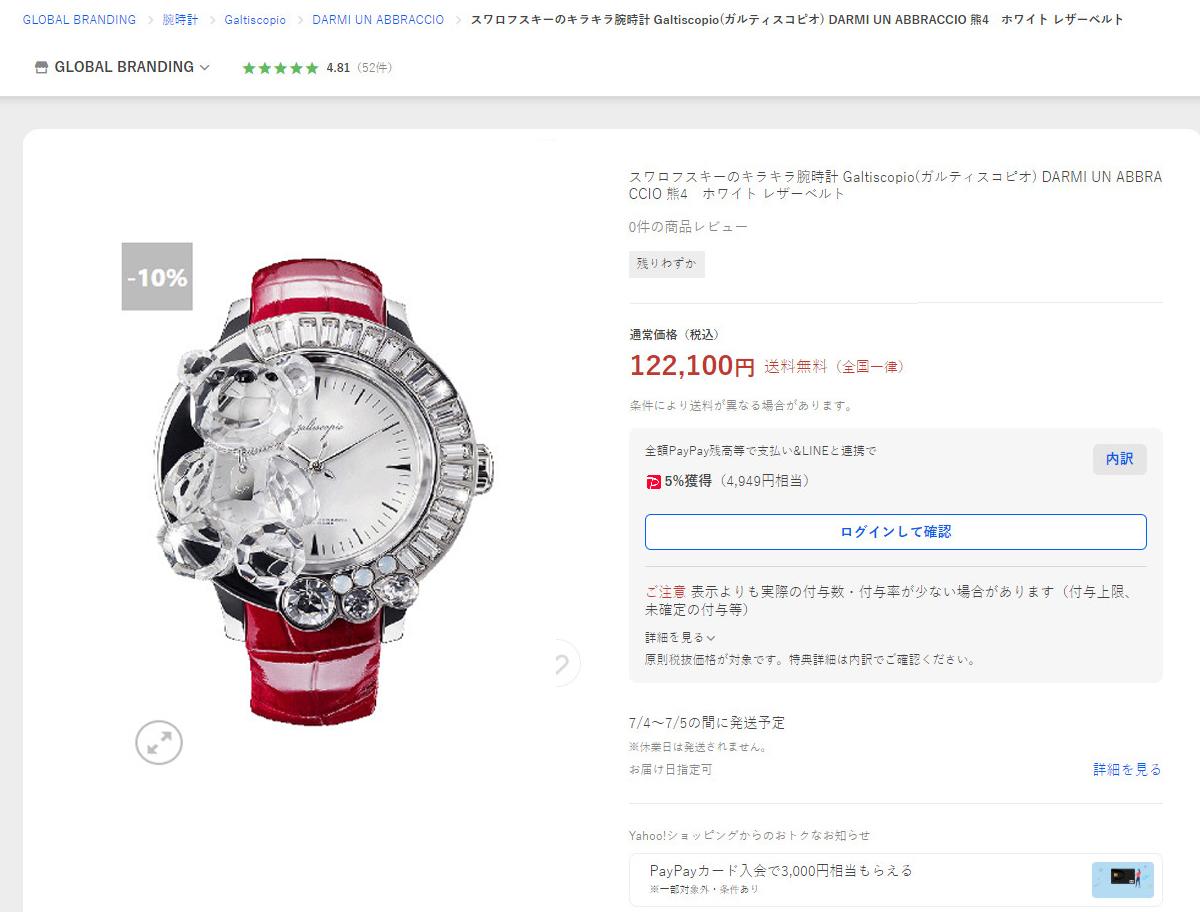This screenshot has height=912, width=1200.
Task: Click the green star rating icons
Action: click(280, 68)
